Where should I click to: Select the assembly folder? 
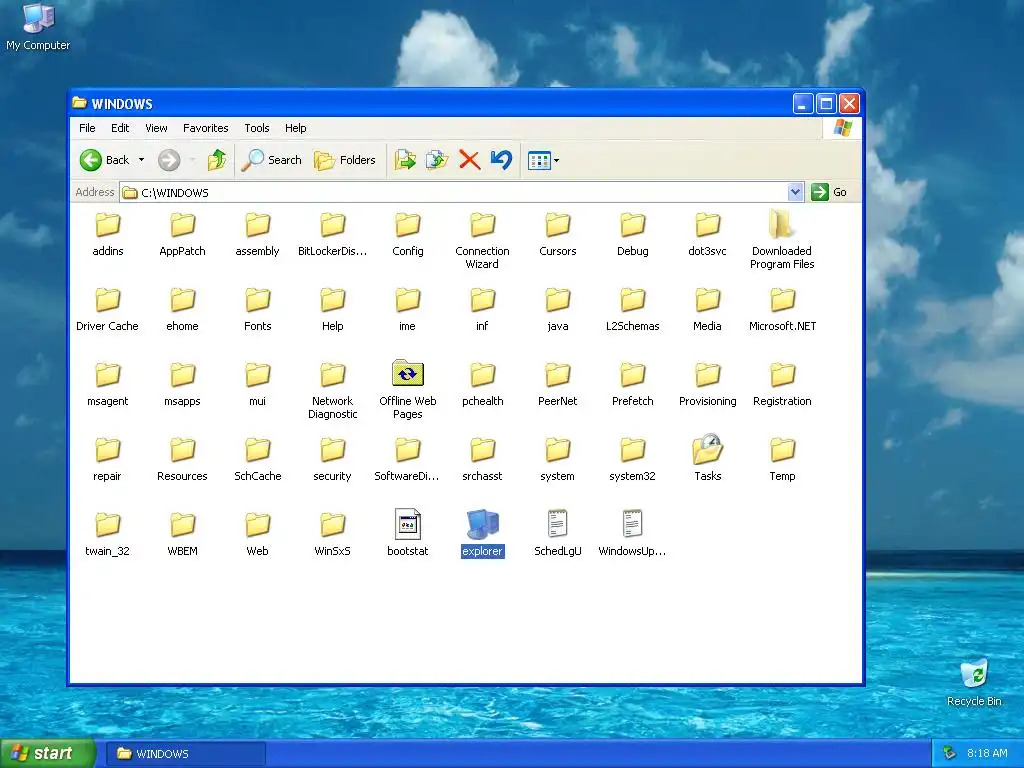click(257, 224)
